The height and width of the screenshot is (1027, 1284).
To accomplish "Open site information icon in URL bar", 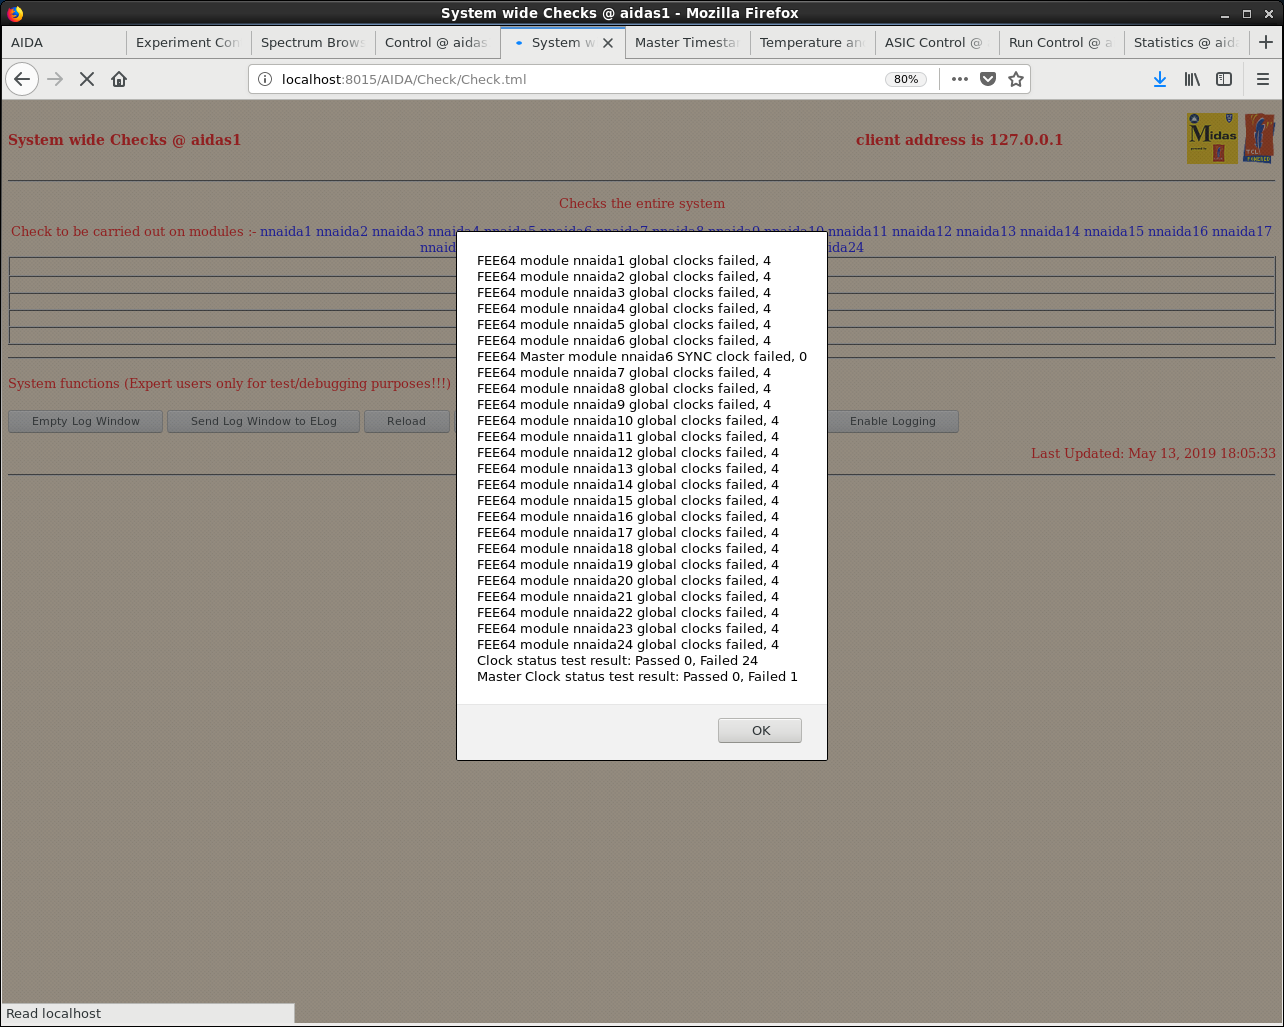I will tap(265, 79).
